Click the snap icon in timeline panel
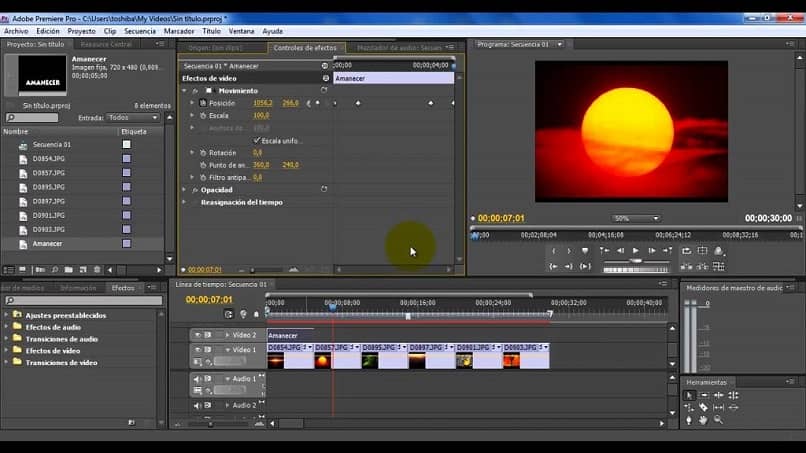806x453 pixels. pos(229,314)
